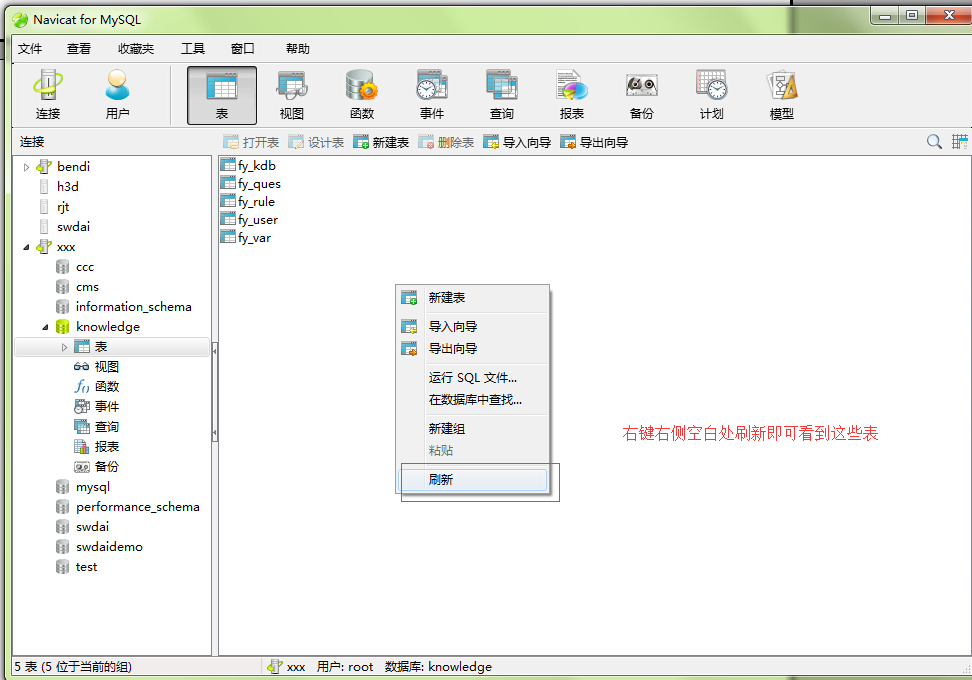Image resolution: width=972 pixels, height=680 pixels.
Task: Open the 计划 schedule section
Action: click(x=712, y=95)
